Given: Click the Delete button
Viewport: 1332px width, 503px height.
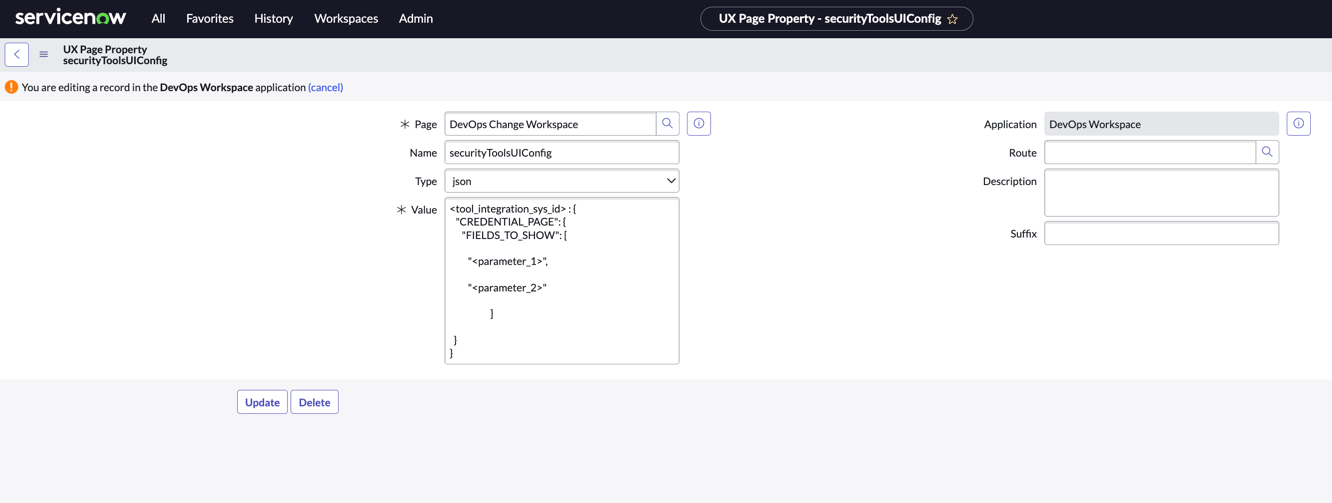Looking at the screenshot, I should [x=314, y=402].
